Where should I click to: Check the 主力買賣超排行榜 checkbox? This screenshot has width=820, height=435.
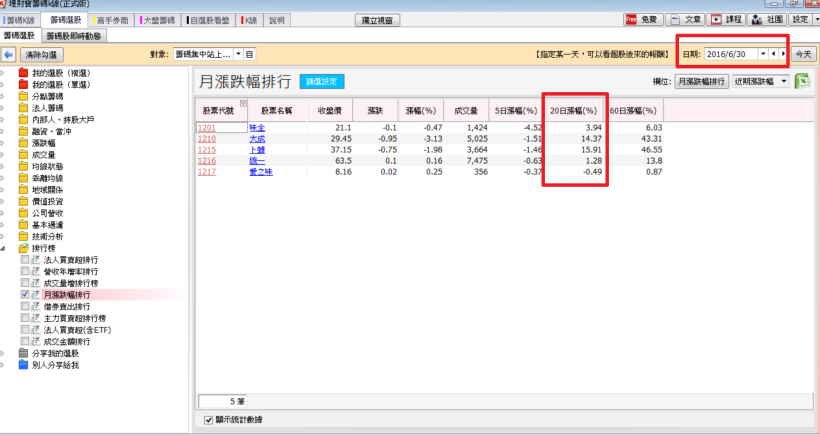[x=25, y=318]
